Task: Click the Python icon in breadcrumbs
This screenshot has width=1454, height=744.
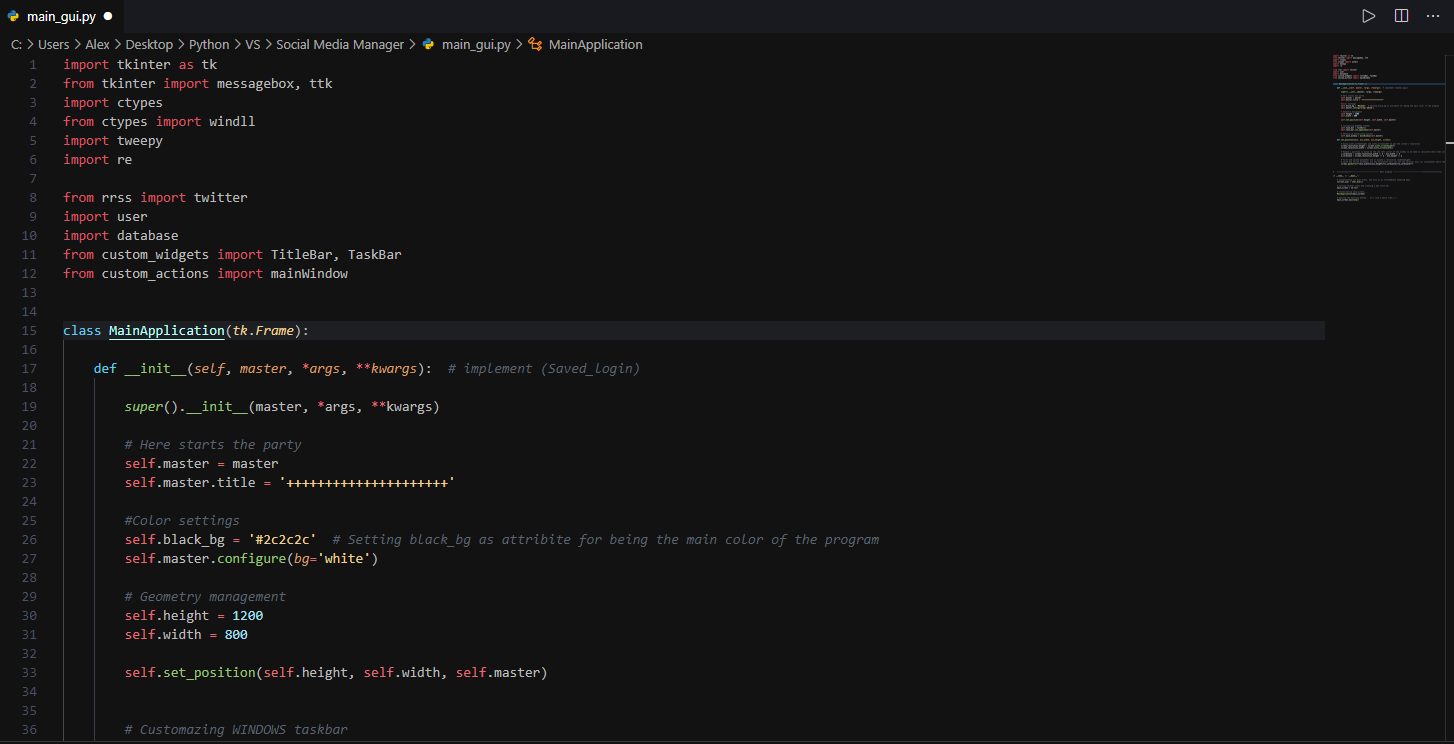Action: point(429,45)
